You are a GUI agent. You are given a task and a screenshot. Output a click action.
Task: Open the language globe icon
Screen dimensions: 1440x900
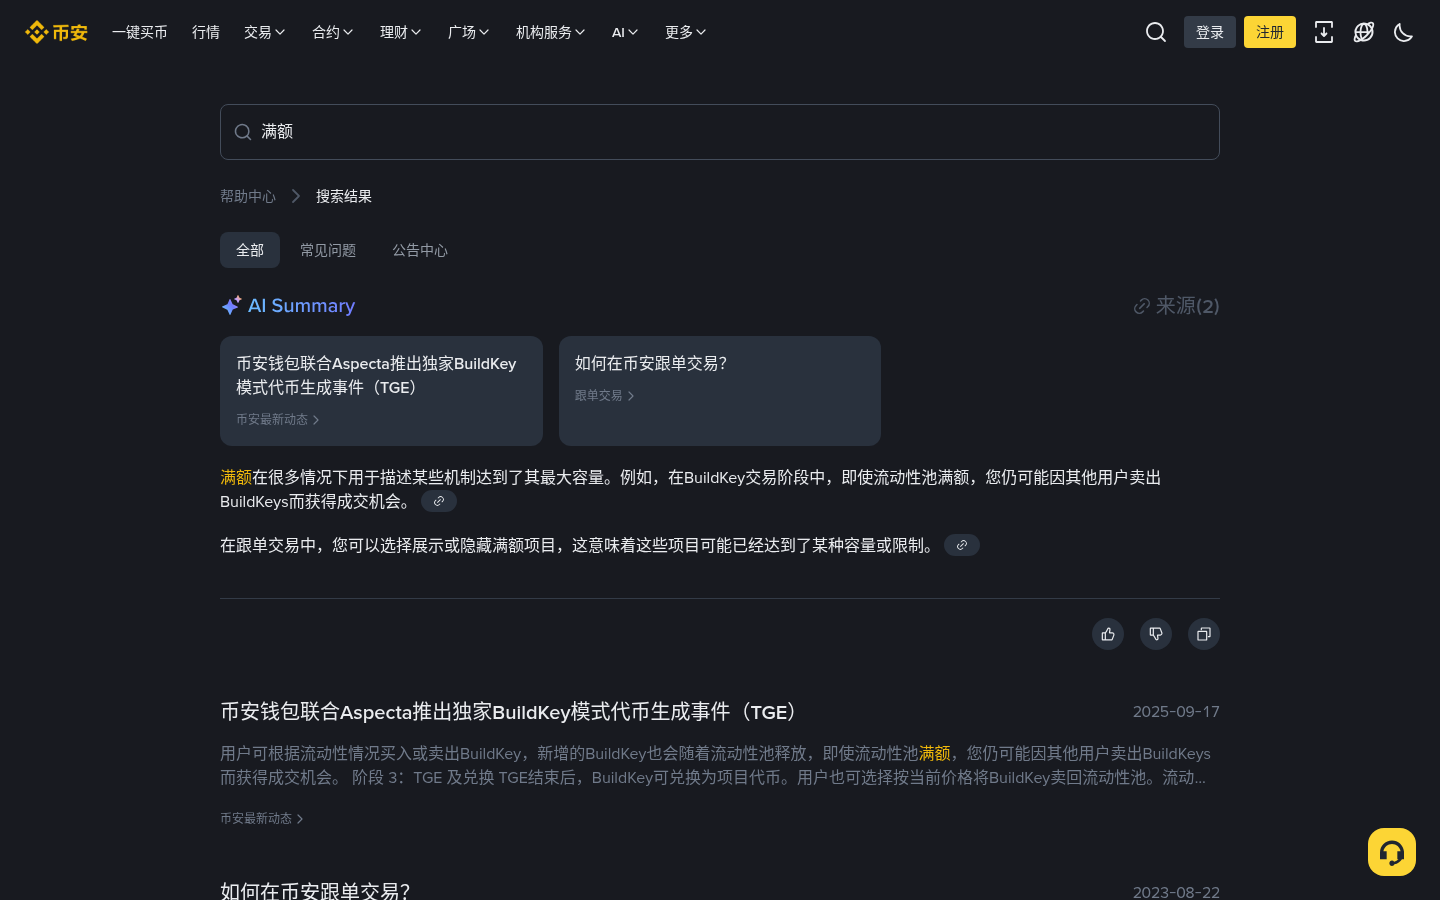point(1364,32)
